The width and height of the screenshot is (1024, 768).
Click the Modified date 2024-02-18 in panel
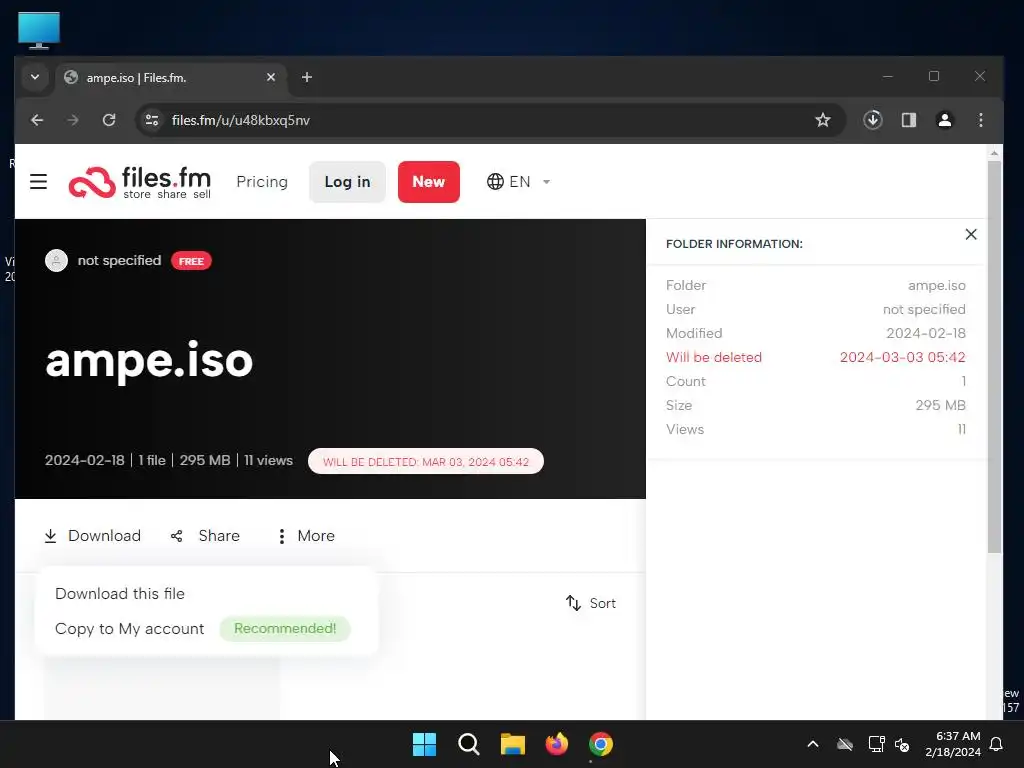pos(925,333)
